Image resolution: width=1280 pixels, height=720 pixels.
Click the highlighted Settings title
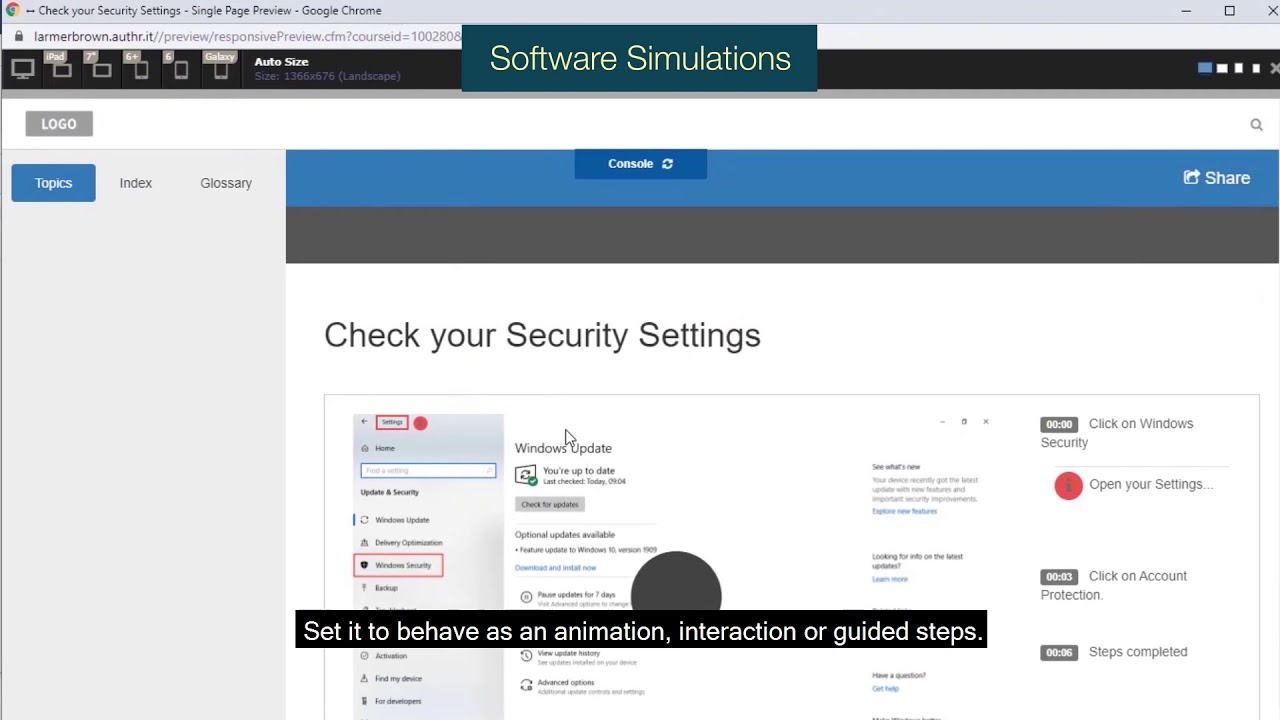click(x=392, y=422)
